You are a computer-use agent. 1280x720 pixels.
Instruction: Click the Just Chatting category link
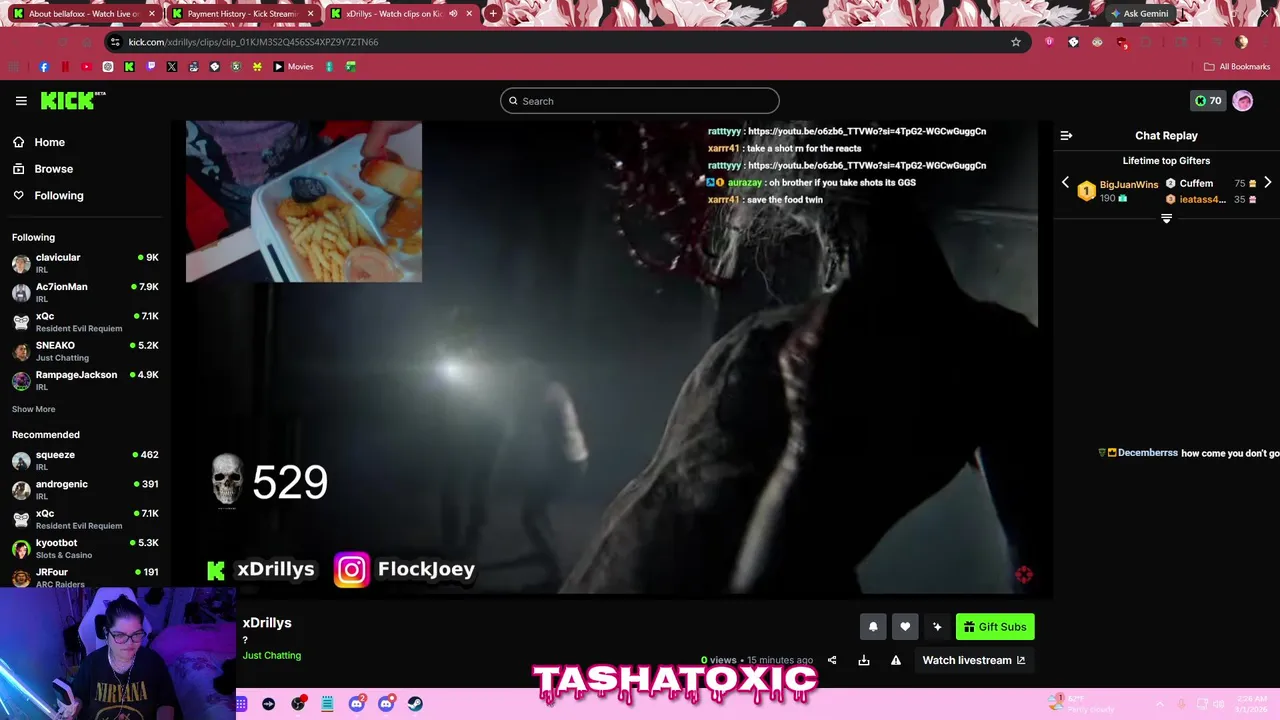271,656
